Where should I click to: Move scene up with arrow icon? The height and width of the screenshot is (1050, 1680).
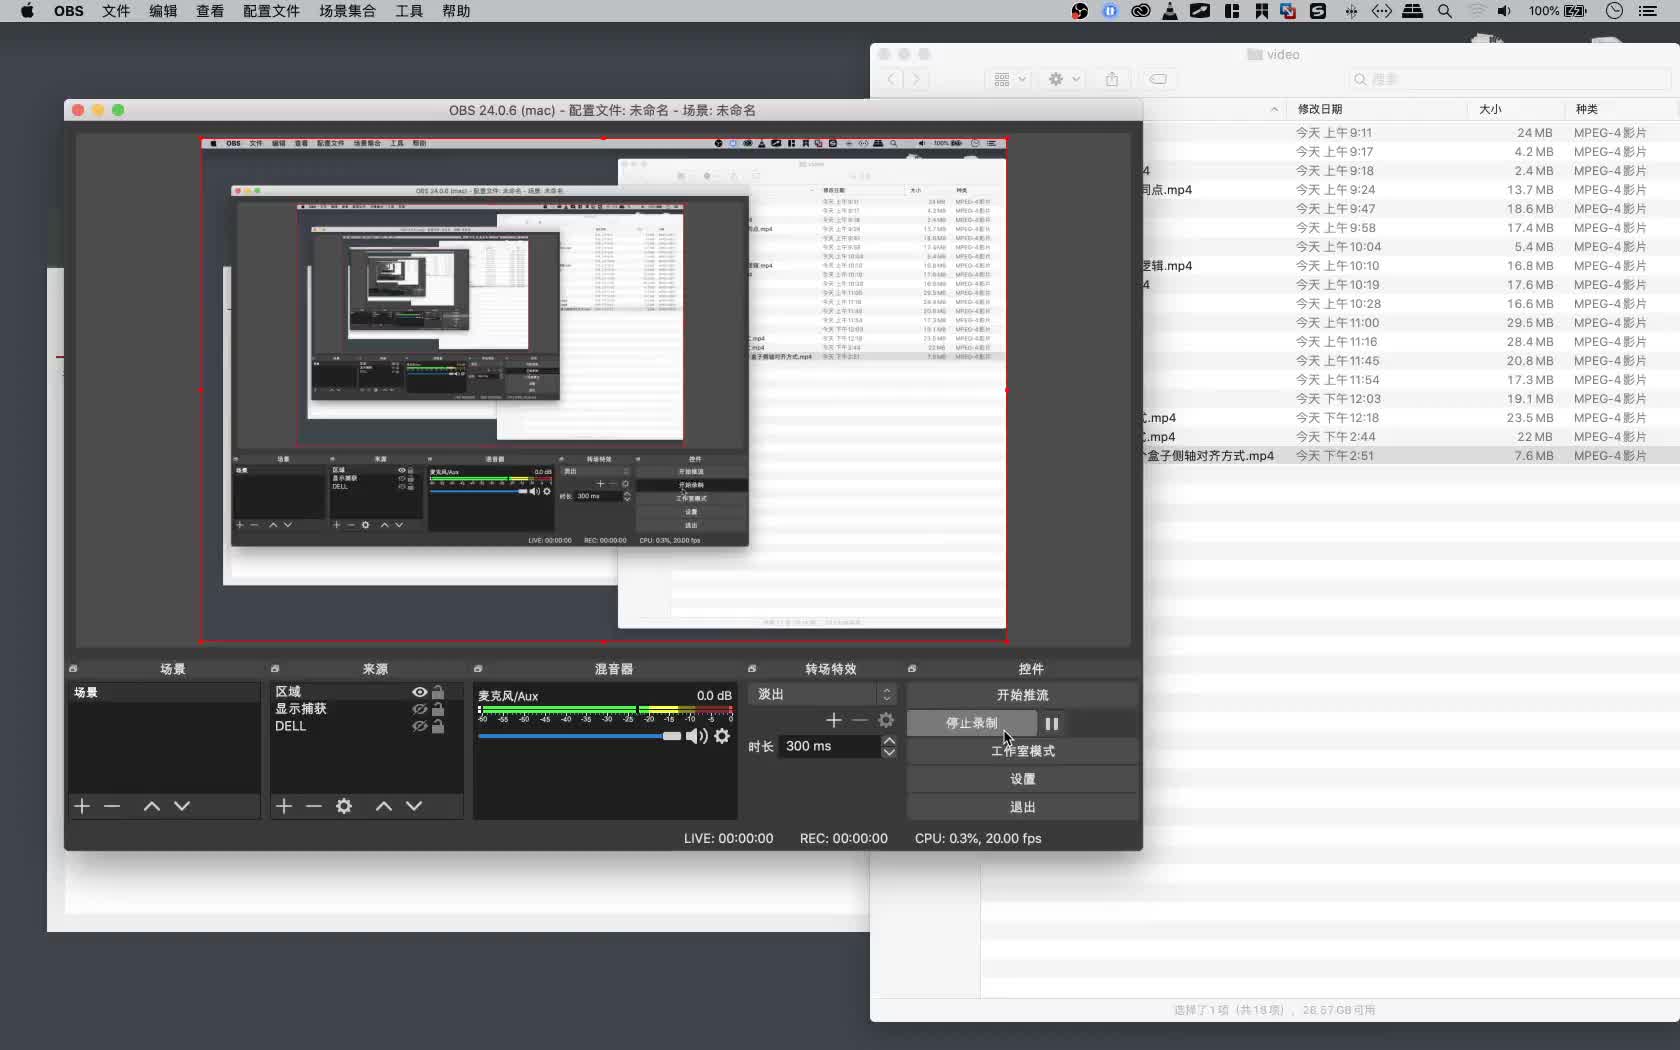click(x=152, y=806)
